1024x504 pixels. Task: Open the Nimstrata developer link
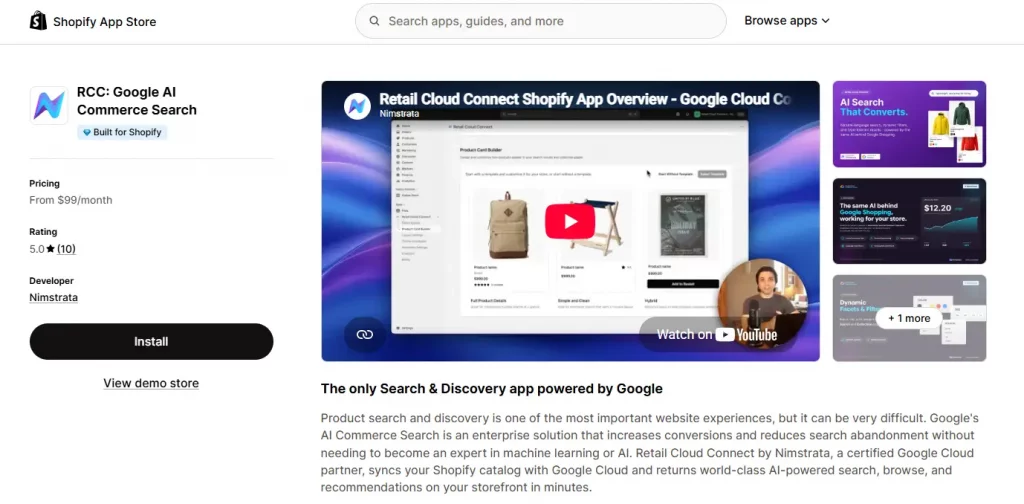54,298
